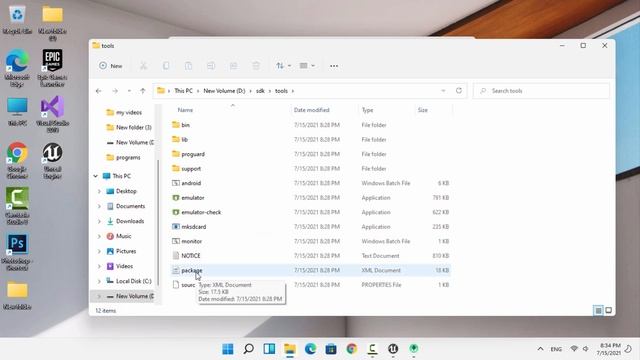640x360 pixels.
Task: Collapse the This PC tree node
Action: 96,176
